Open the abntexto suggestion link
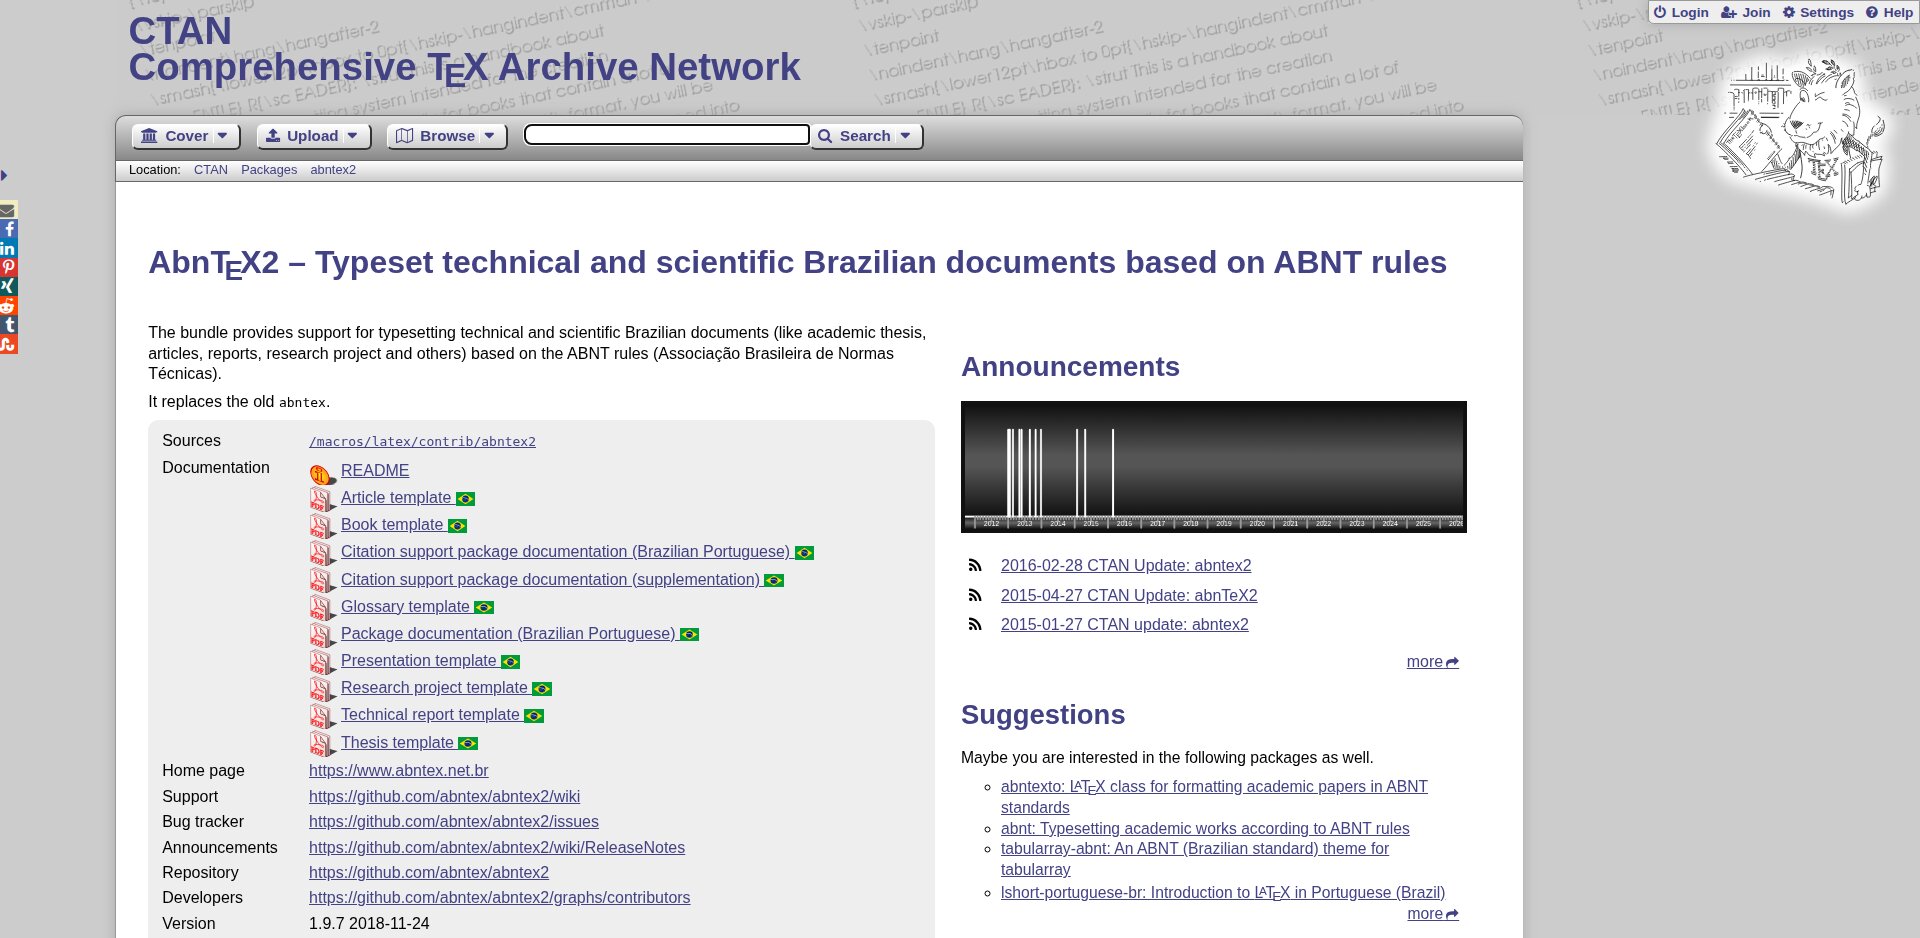This screenshot has height=938, width=1920. [1214, 797]
